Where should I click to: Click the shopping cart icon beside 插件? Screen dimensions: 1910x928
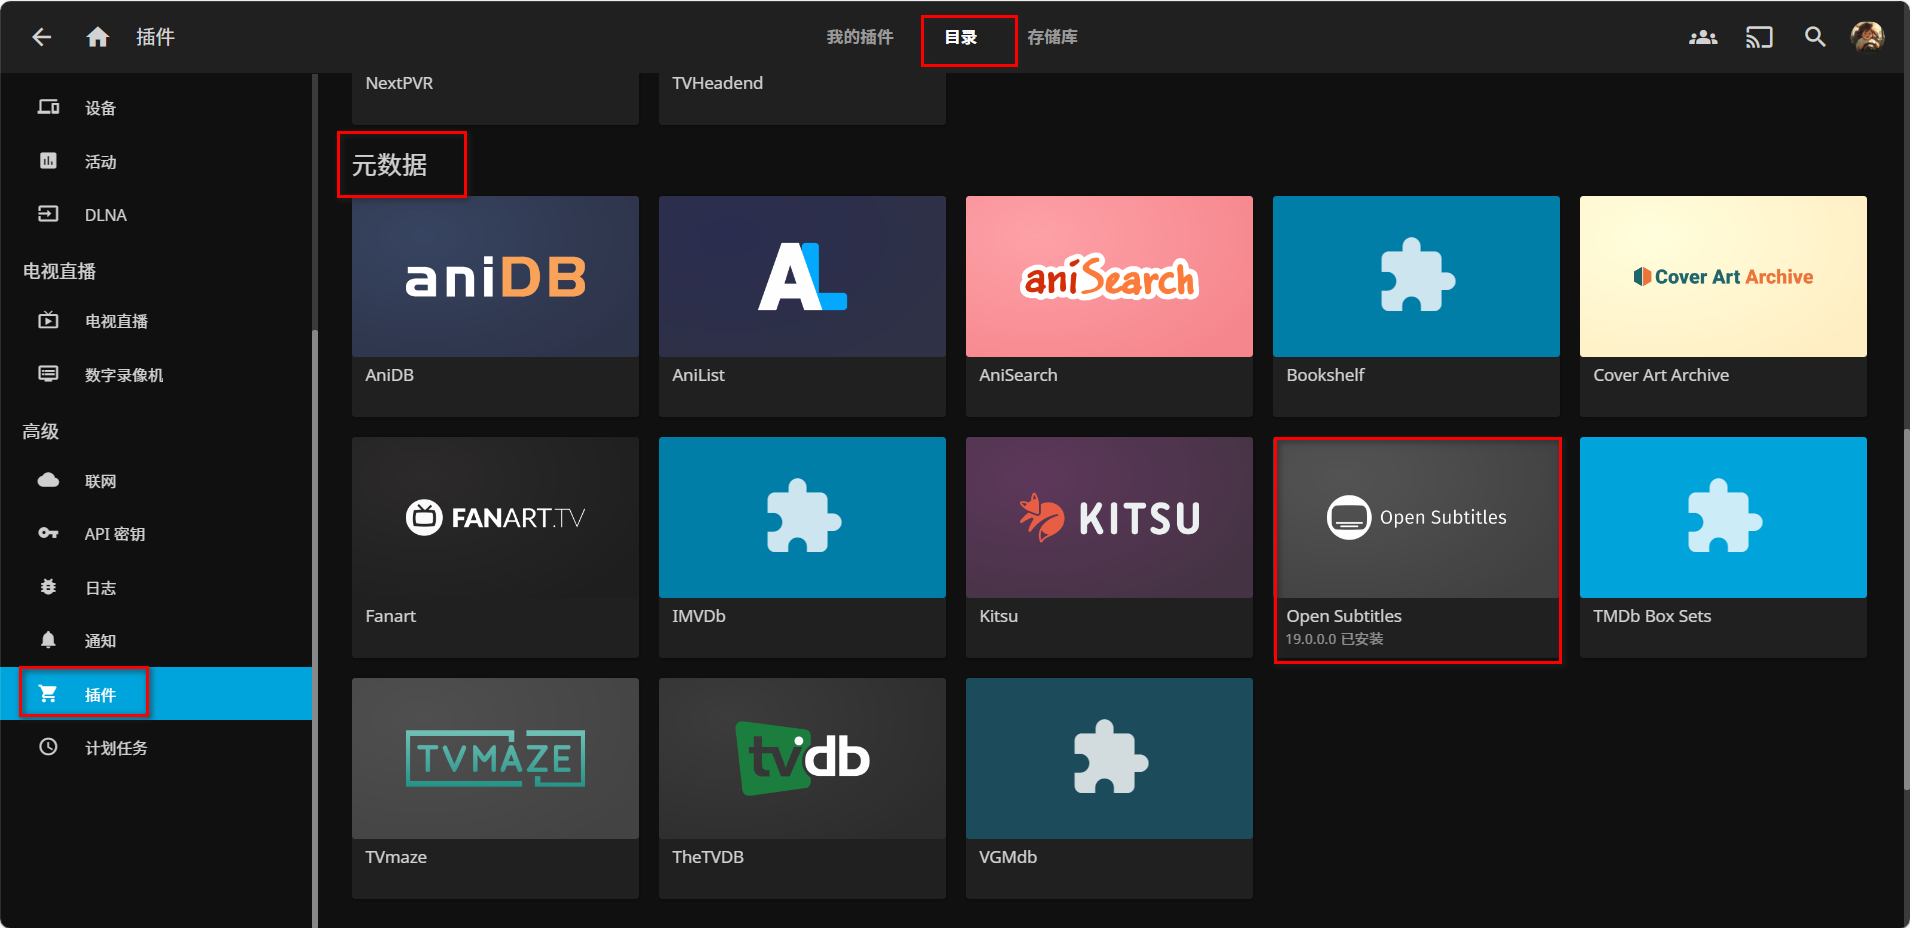pos(48,693)
